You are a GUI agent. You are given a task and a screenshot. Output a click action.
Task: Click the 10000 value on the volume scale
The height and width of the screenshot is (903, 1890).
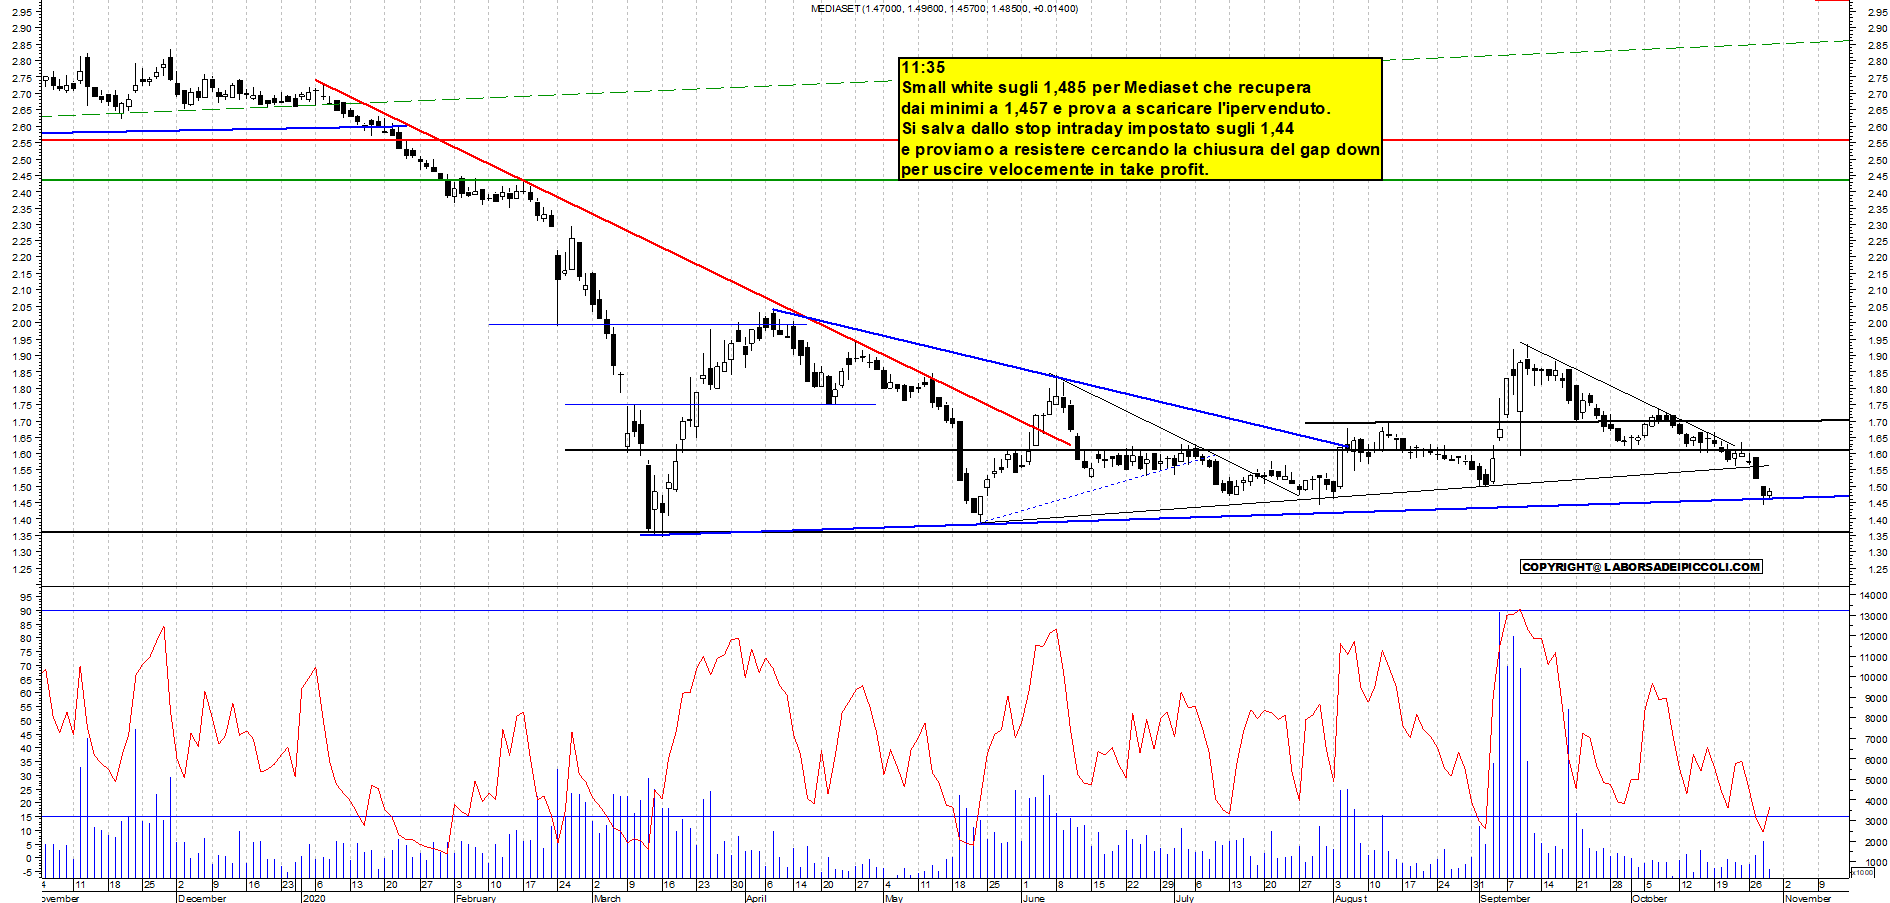pyautogui.click(x=1873, y=678)
